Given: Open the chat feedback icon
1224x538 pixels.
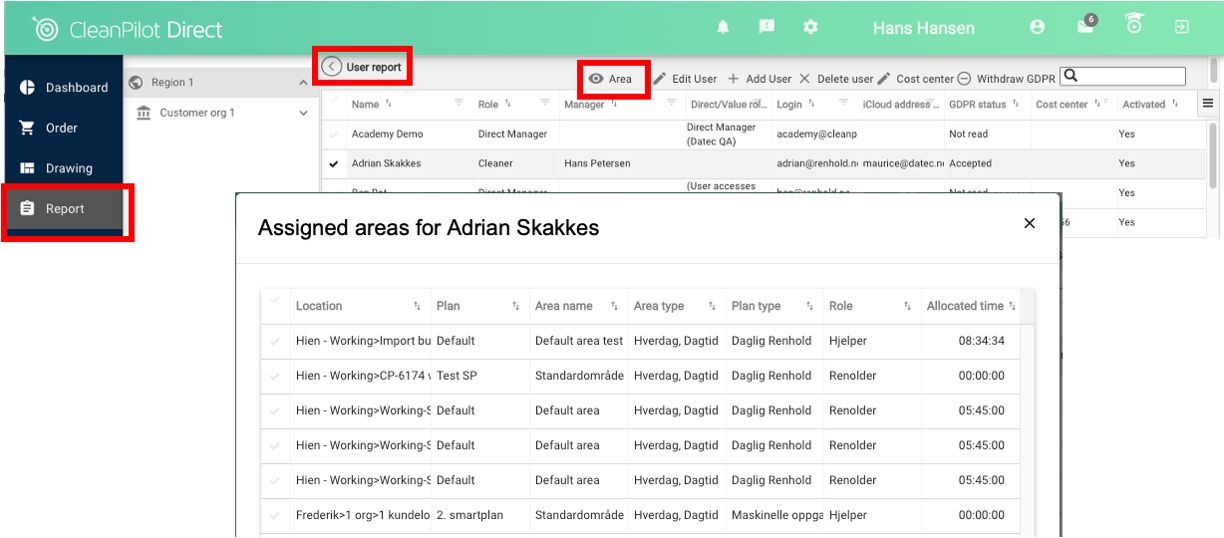Looking at the screenshot, I should 767,27.
